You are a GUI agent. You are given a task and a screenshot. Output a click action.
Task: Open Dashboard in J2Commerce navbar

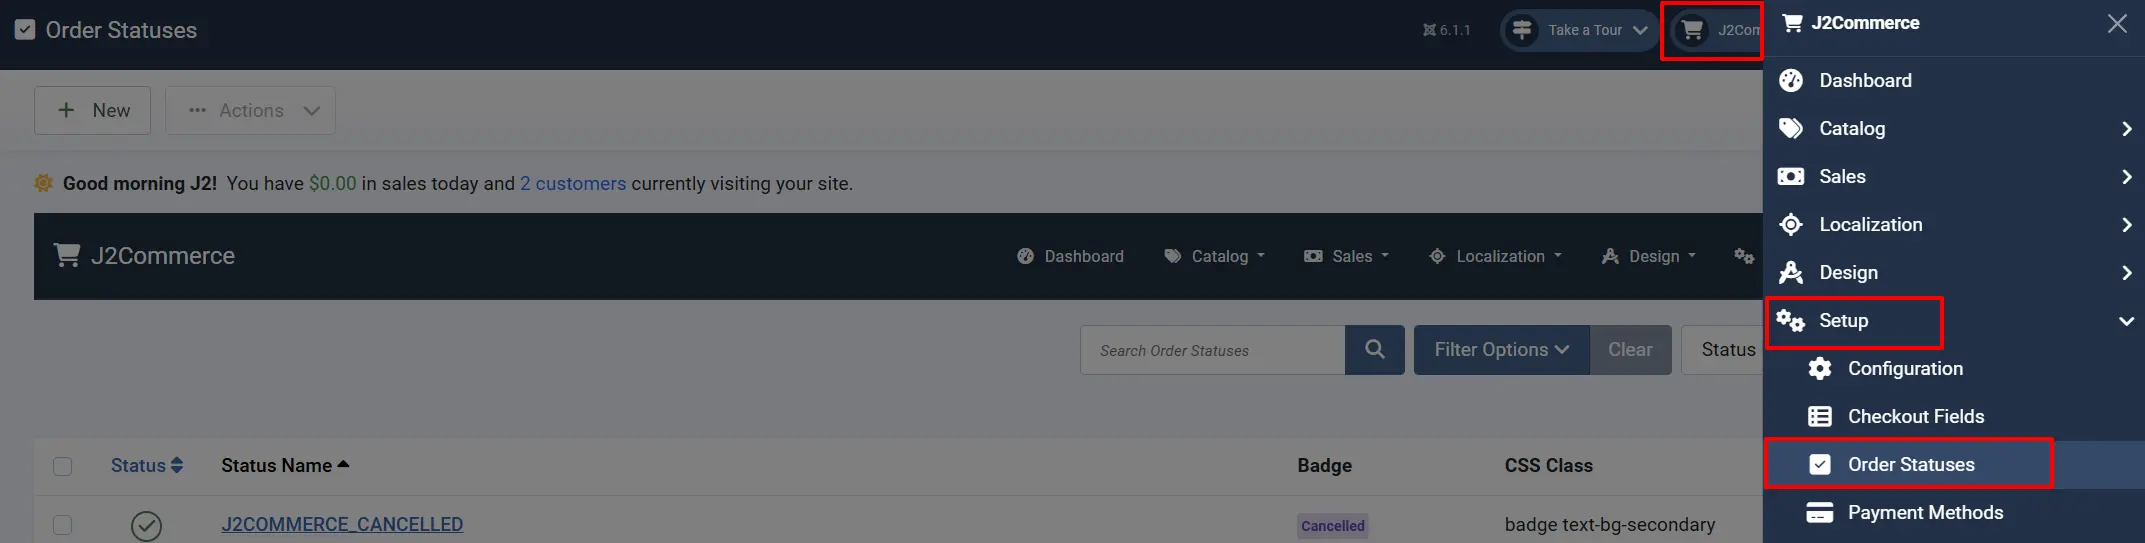coord(1070,257)
